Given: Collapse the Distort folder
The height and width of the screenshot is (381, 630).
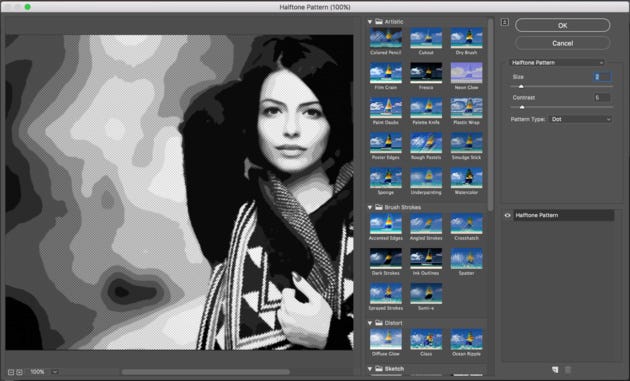Looking at the screenshot, I should 370,323.
